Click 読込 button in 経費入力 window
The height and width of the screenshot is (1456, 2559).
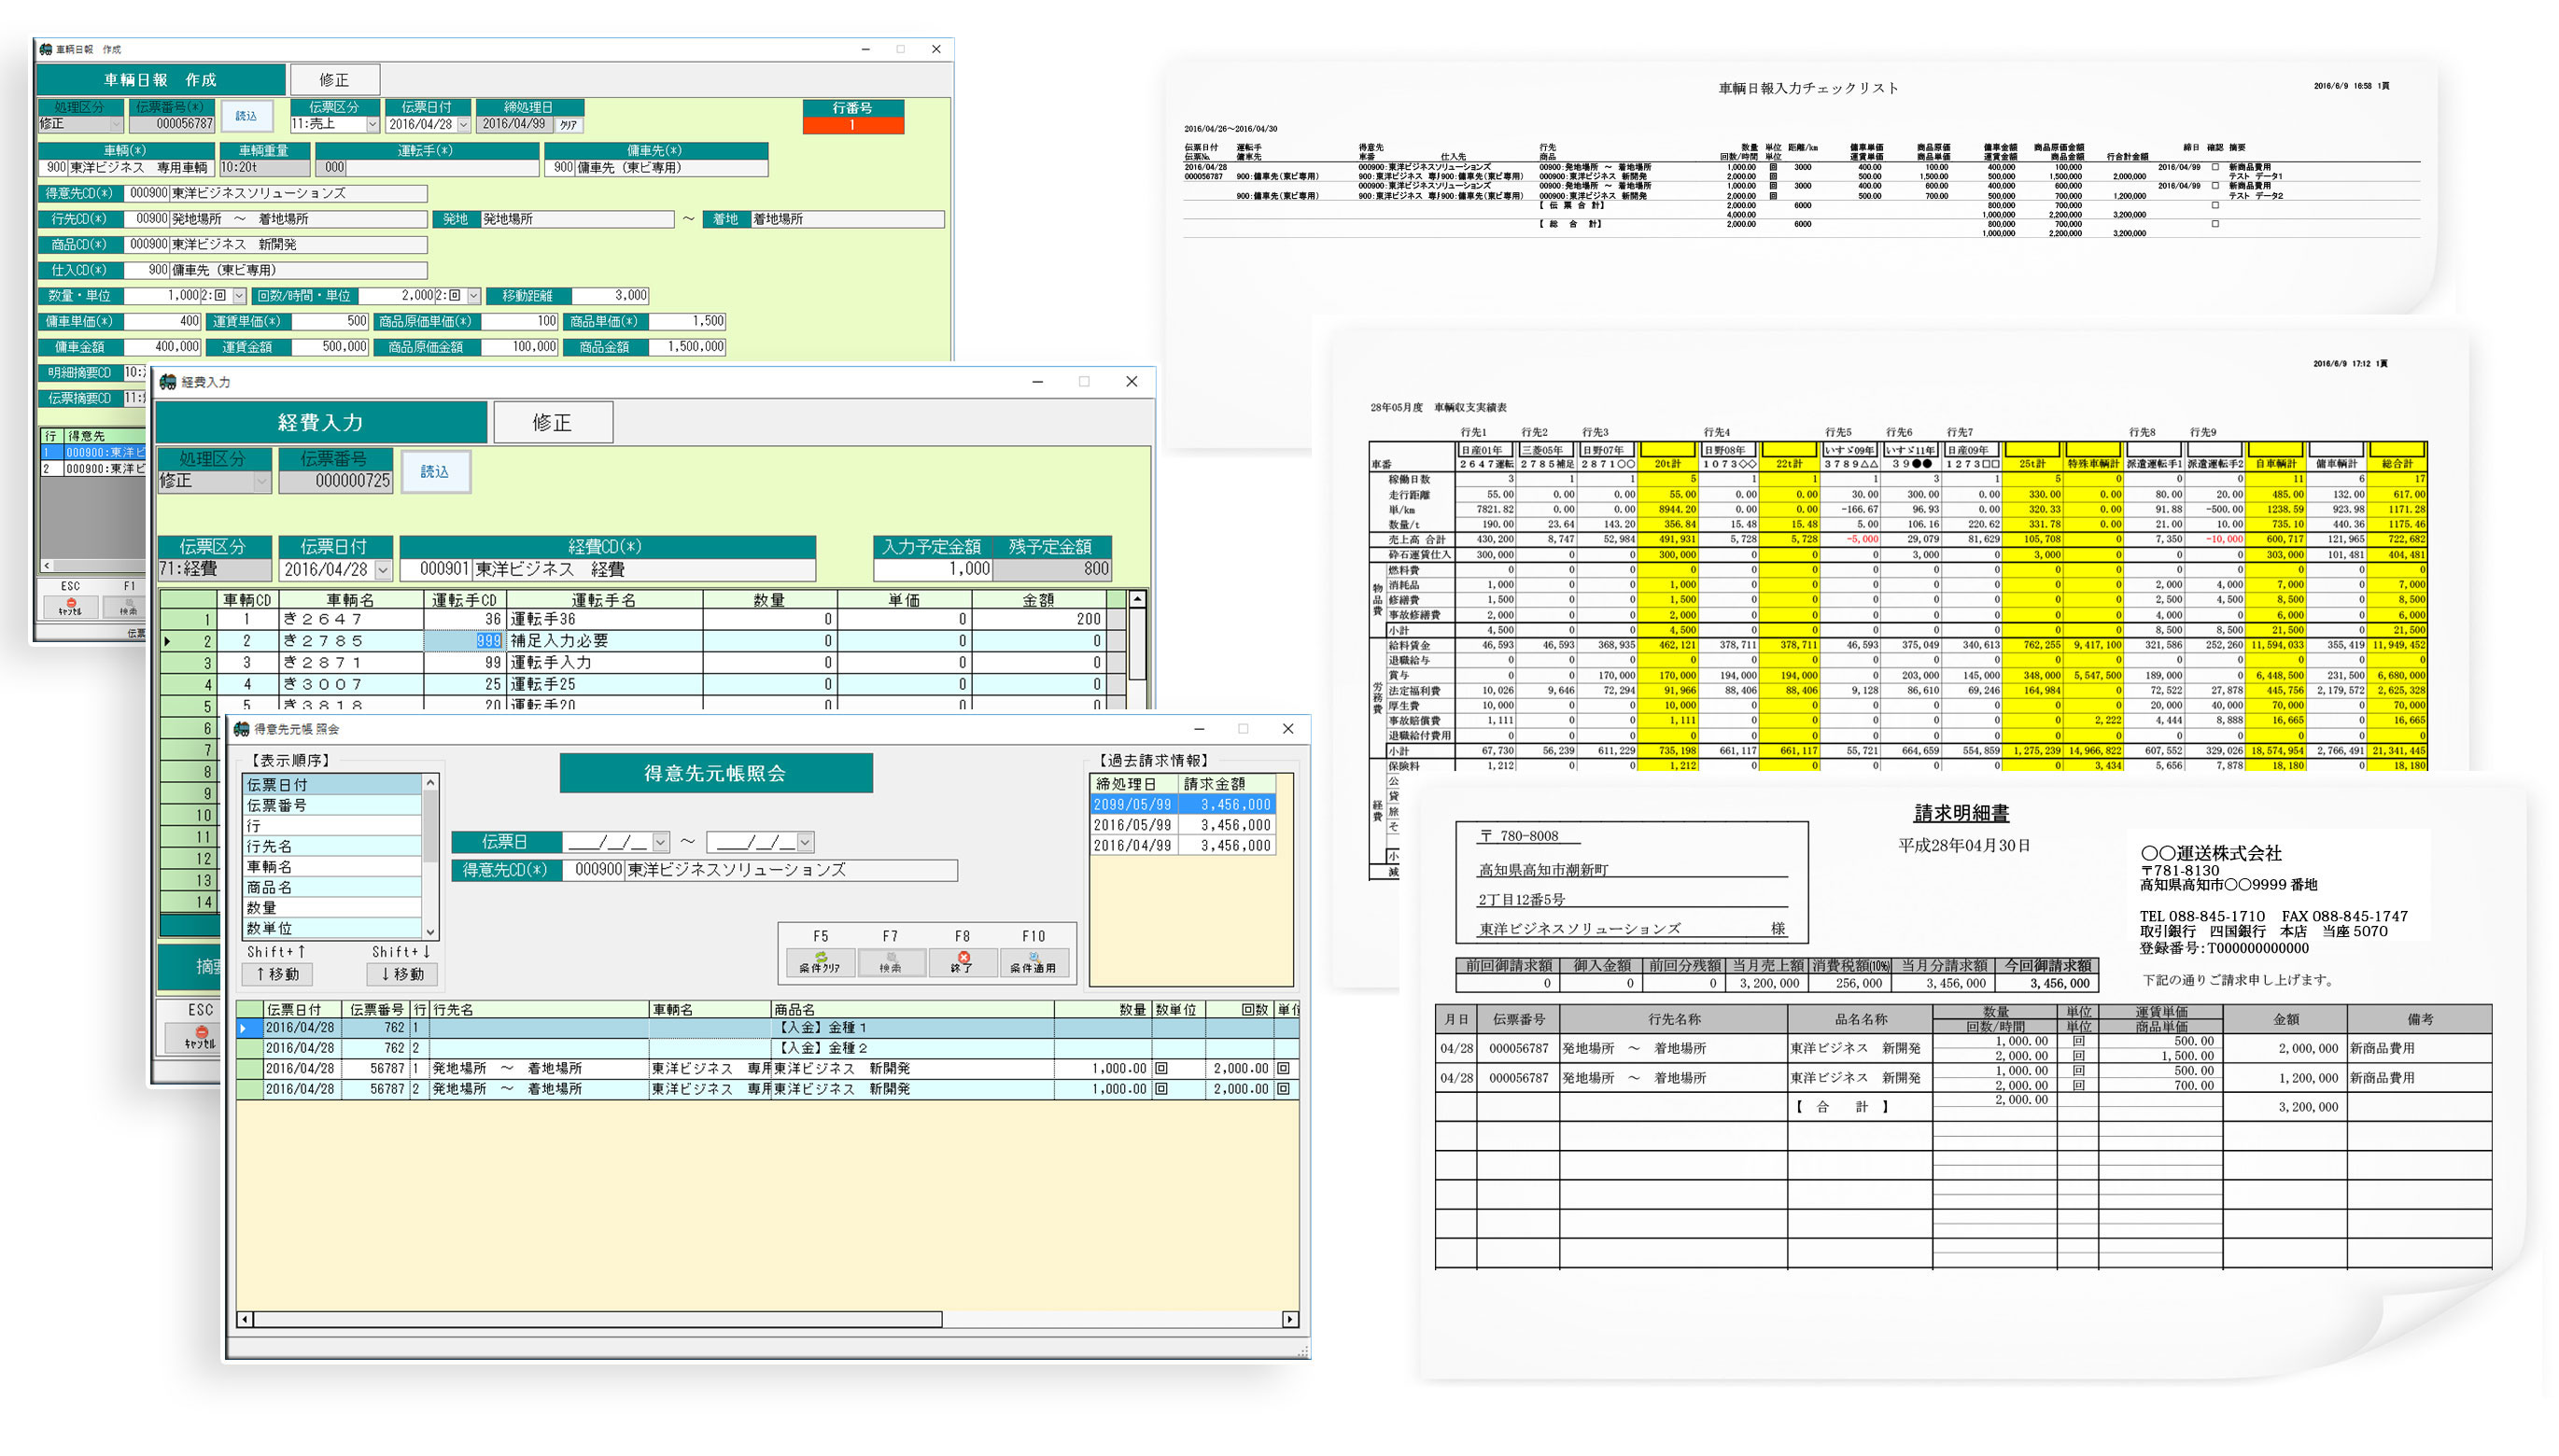pos(435,471)
